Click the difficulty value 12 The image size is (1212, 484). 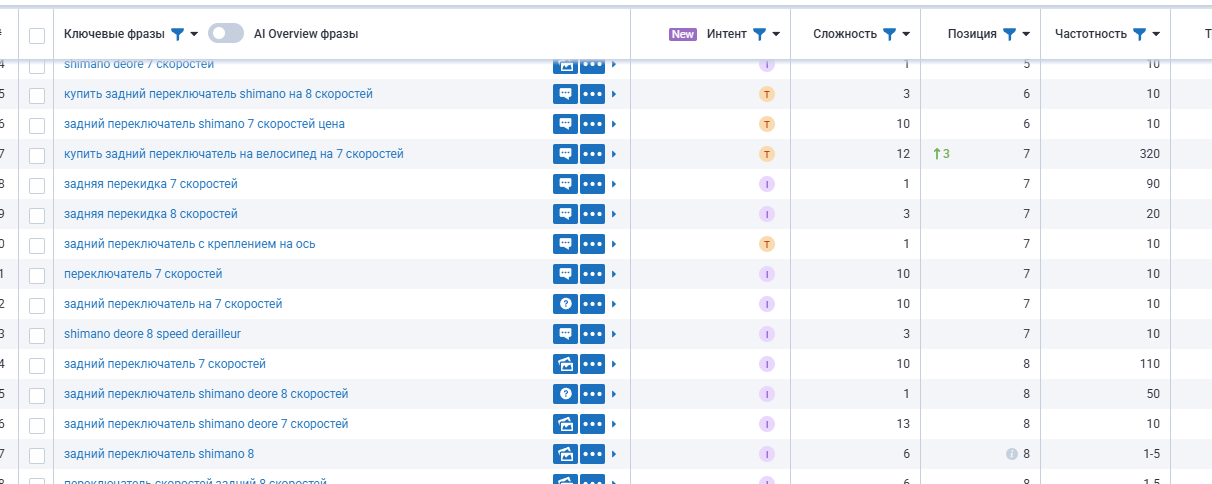(904, 154)
